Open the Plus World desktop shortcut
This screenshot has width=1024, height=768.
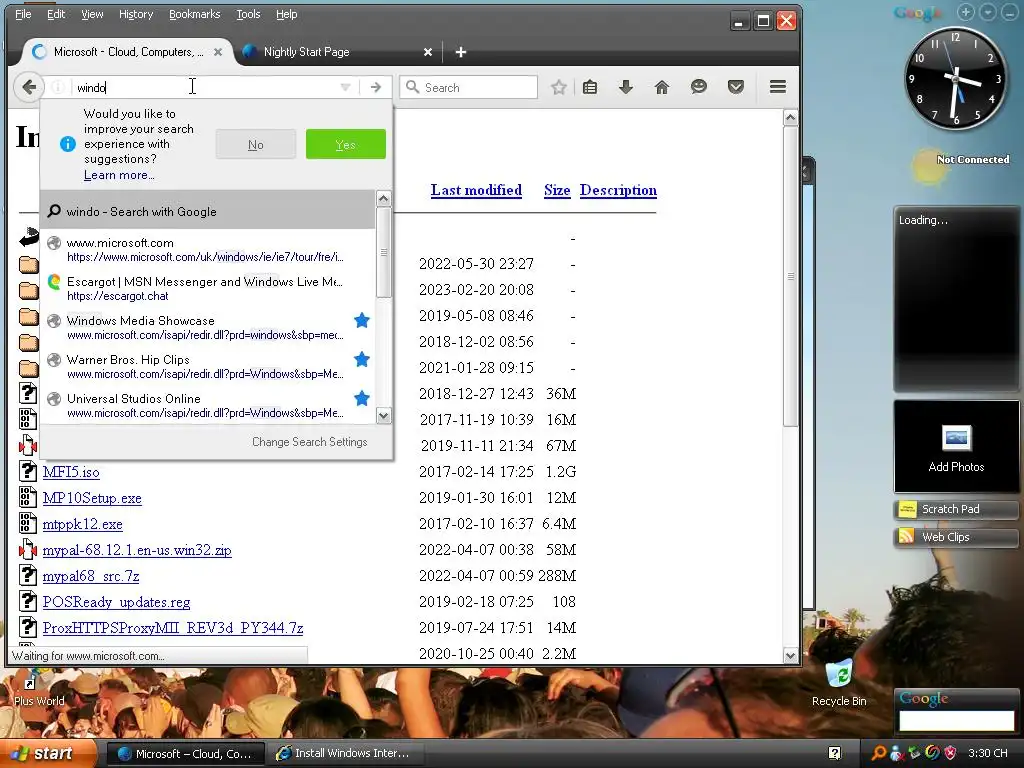pos(39,692)
